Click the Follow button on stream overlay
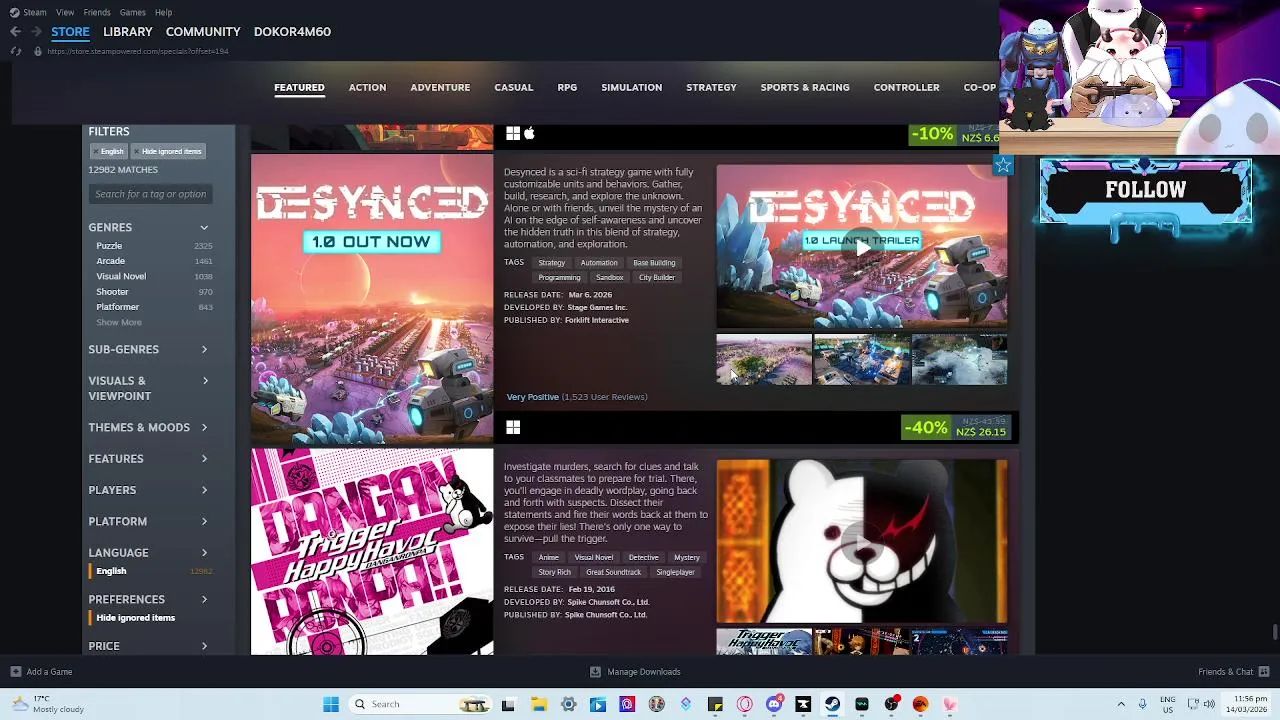This screenshot has width=1280, height=720. [x=1146, y=190]
